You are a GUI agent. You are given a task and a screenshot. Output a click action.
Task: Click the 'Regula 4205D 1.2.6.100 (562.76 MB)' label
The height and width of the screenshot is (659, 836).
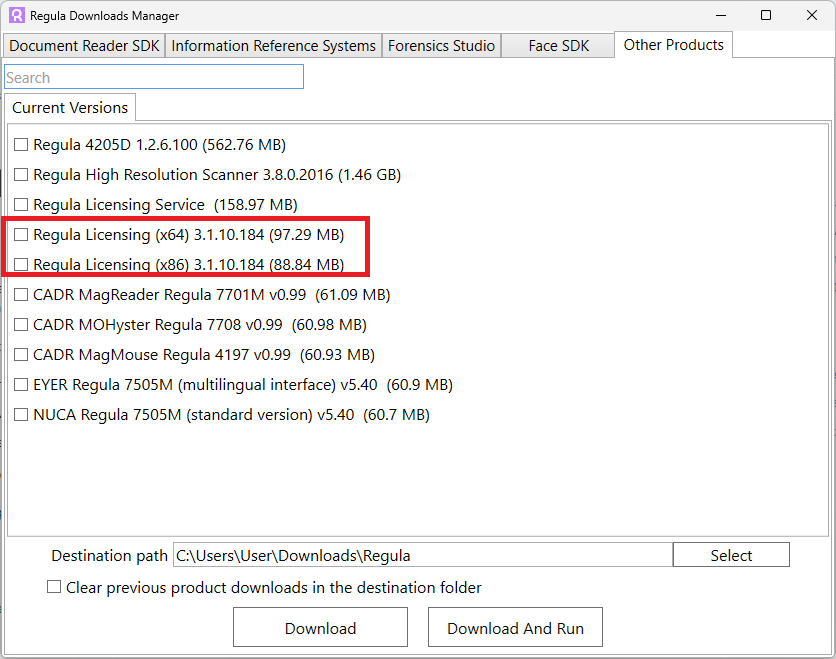click(x=159, y=144)
